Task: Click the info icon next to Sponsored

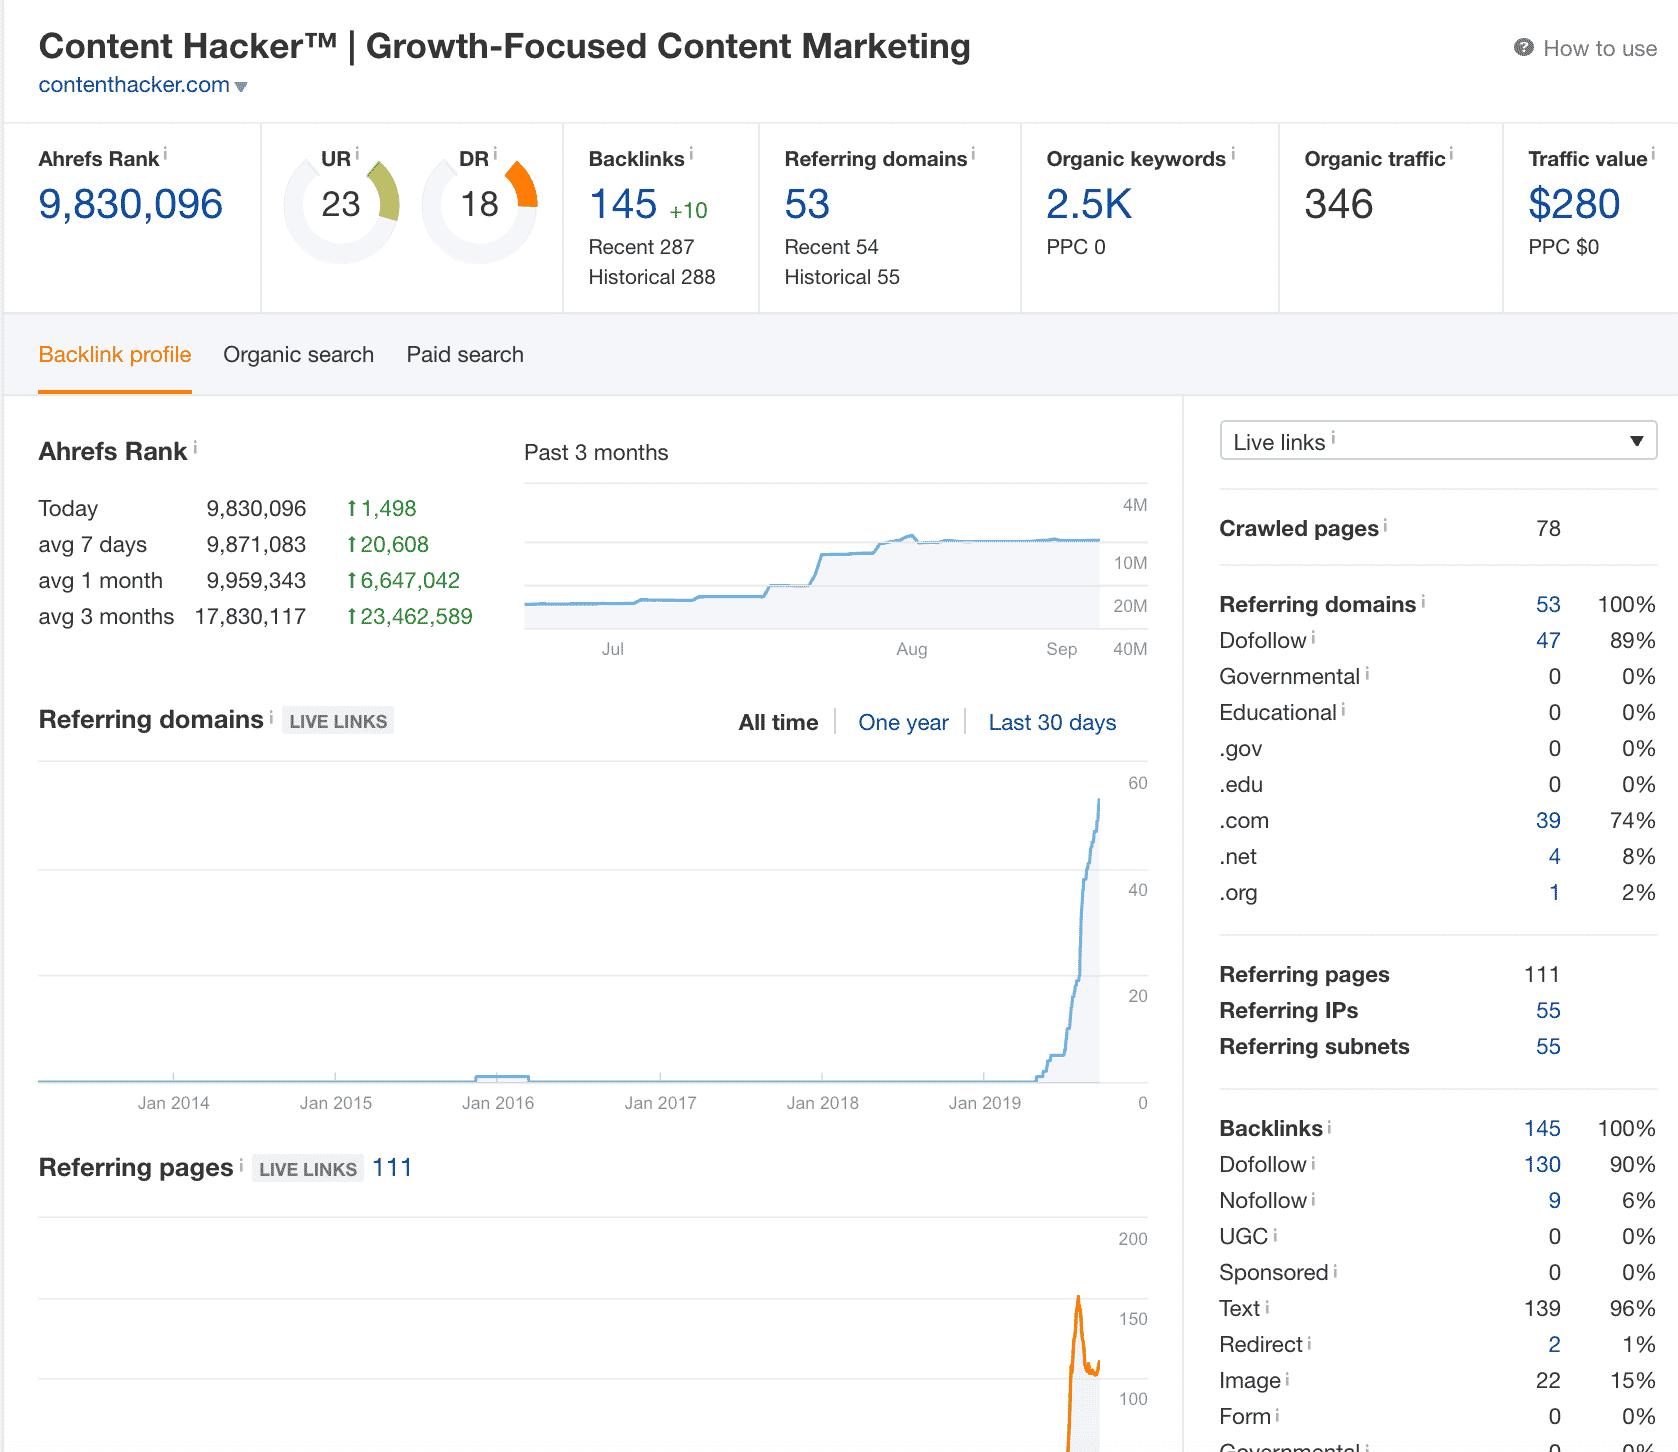Action: (1335, 1271)
